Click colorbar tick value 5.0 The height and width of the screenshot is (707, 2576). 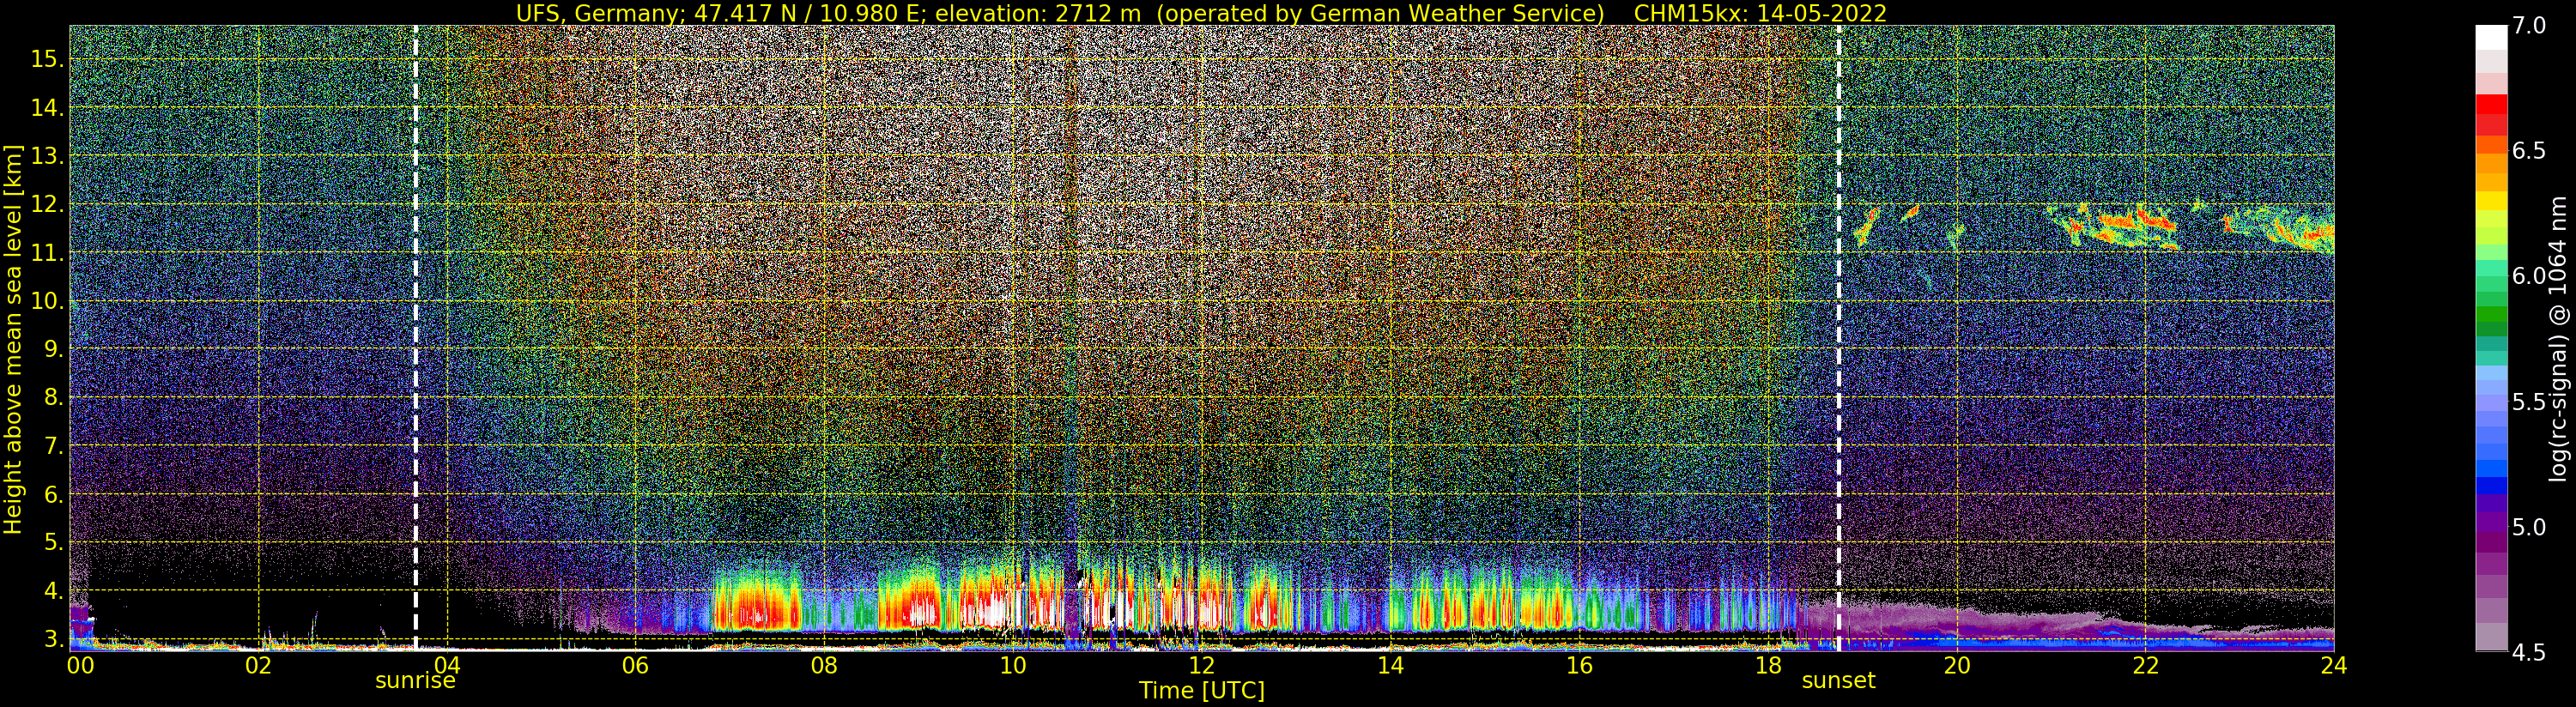pyautogui.click(x=2530, y=527)
